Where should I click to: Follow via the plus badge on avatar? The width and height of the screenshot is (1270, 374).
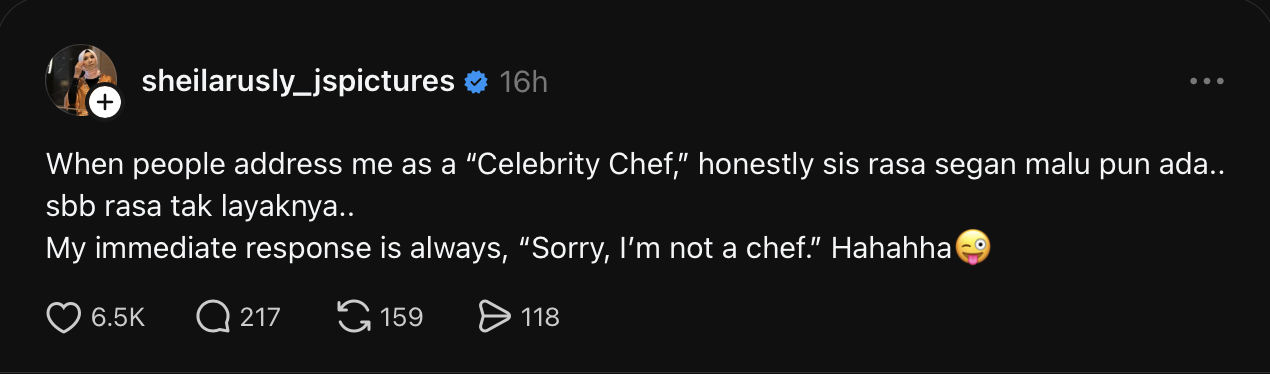pos(105,103)
